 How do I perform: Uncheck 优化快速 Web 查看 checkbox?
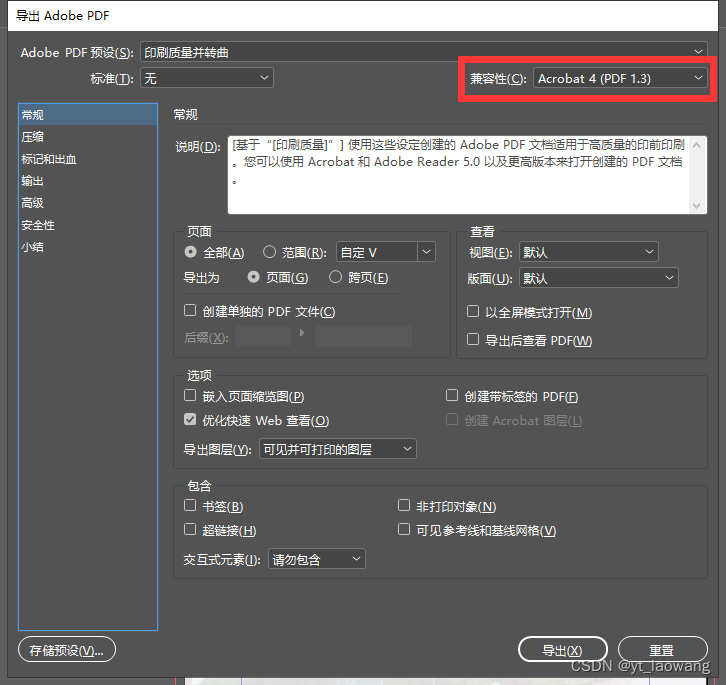[190, 420]
